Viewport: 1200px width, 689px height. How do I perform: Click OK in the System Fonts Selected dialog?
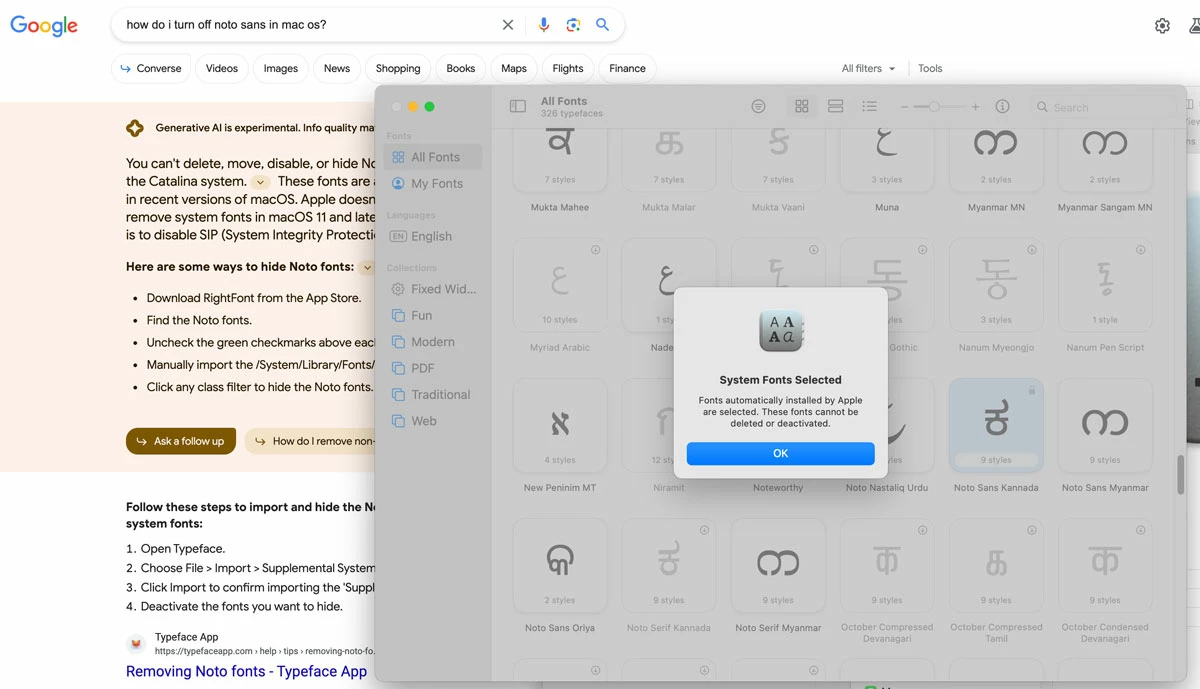point(780,453)
